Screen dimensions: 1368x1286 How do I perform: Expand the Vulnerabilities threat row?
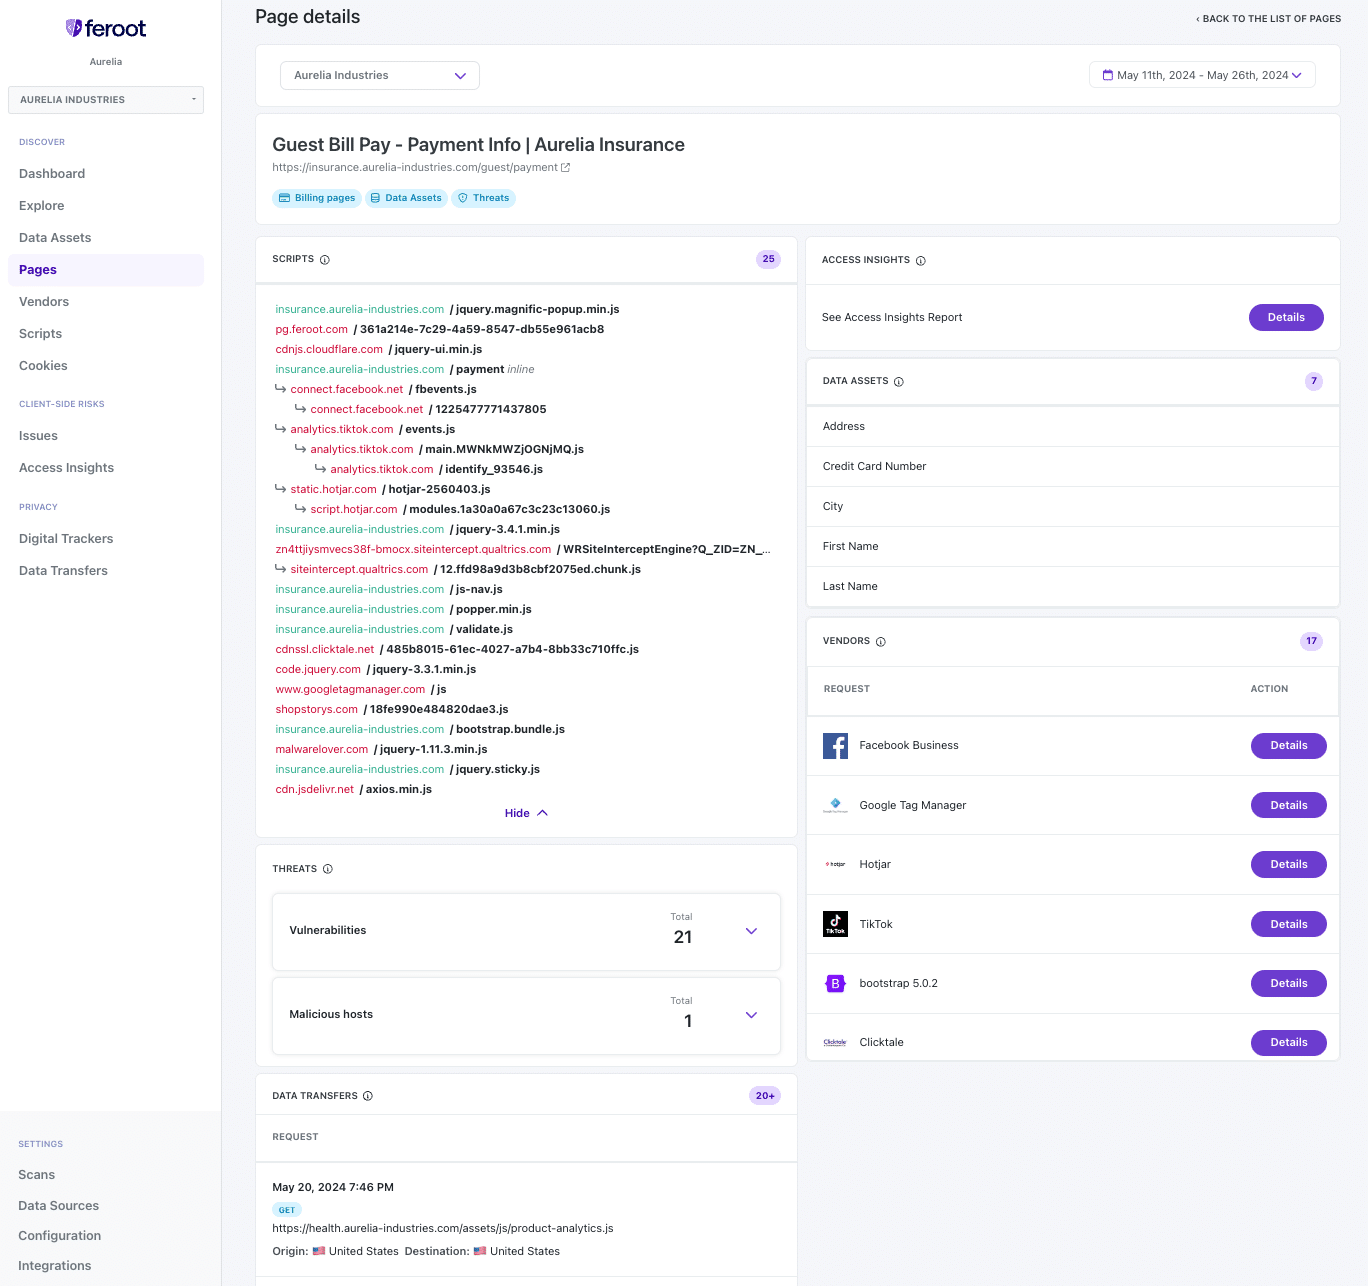752,931
